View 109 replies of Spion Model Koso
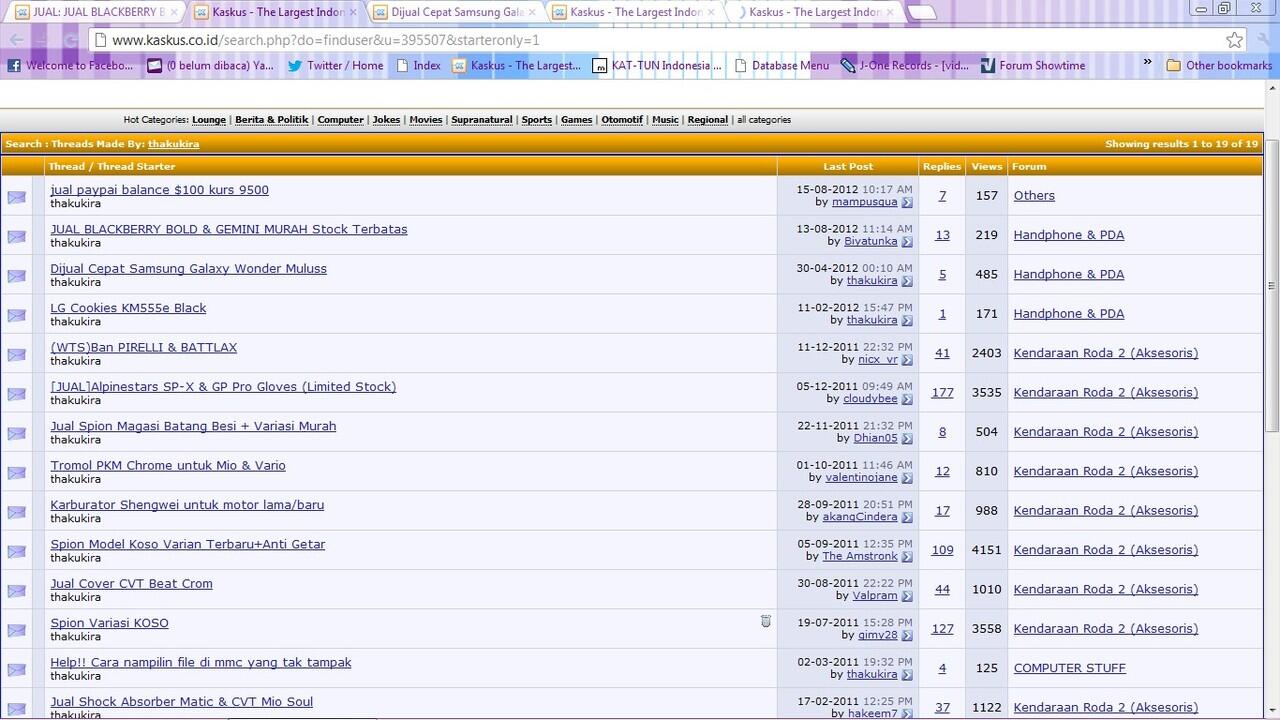 [942, 550]
